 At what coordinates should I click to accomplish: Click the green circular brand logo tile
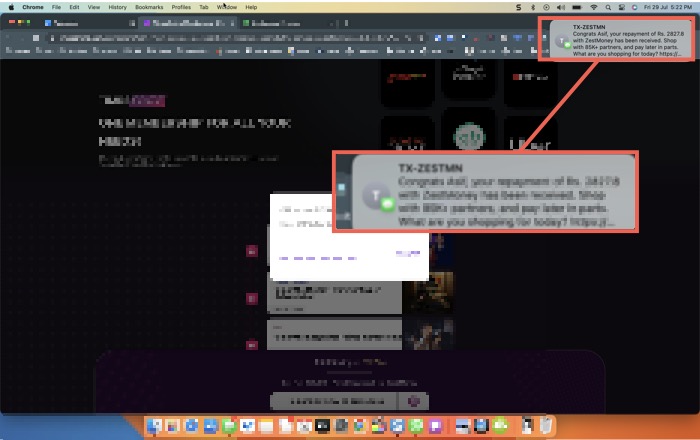point(468,136)
